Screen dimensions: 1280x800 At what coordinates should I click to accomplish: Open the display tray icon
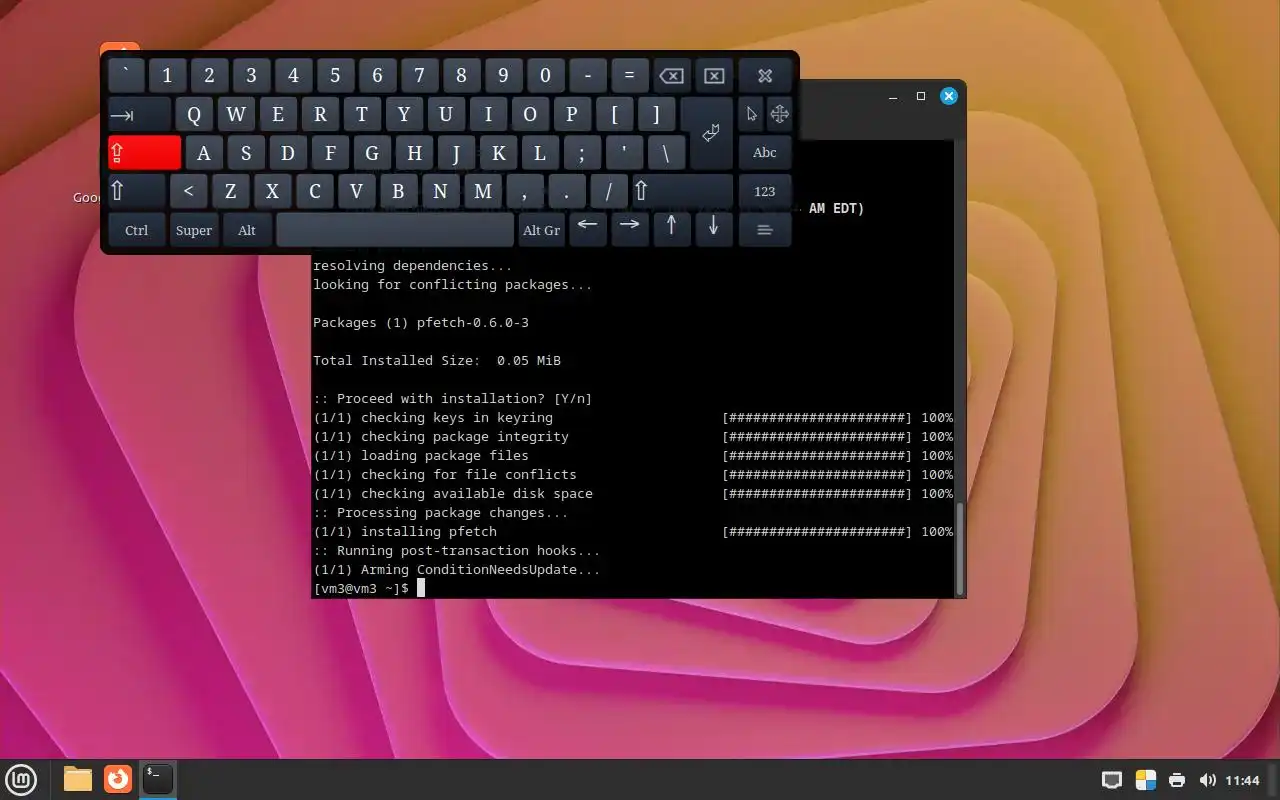(1111, 780)
